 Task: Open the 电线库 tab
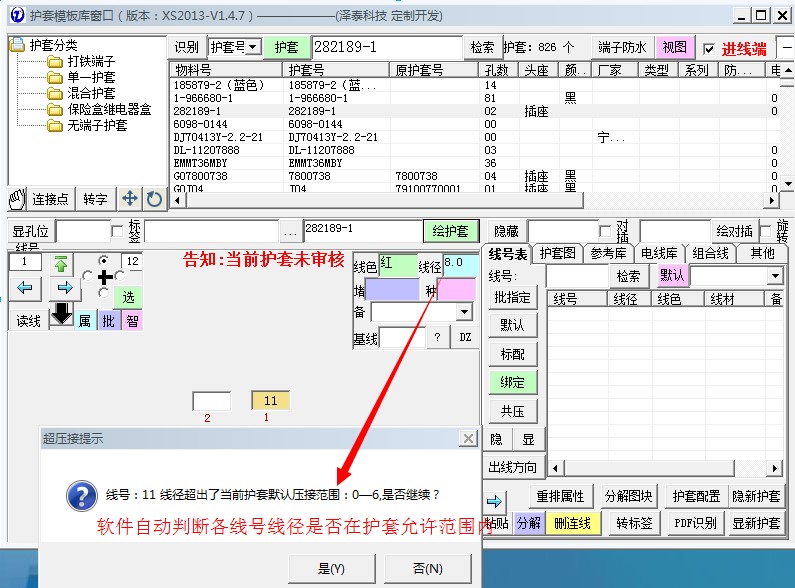point(659,253)
